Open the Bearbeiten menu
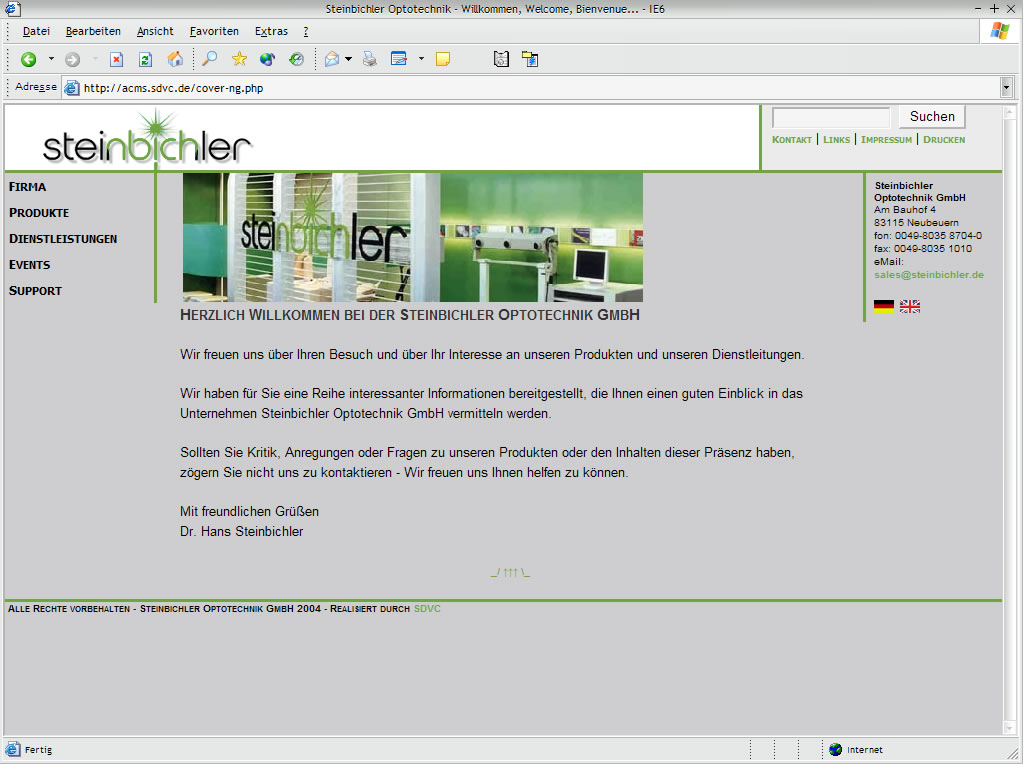 coord(93,31)
